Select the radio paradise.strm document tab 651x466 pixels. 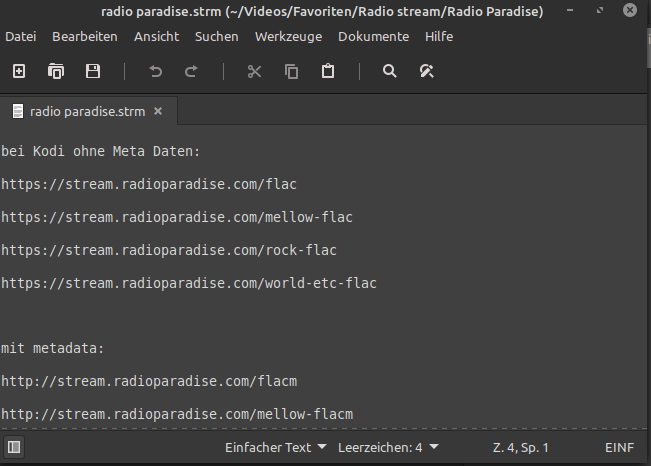coord(88,111)
